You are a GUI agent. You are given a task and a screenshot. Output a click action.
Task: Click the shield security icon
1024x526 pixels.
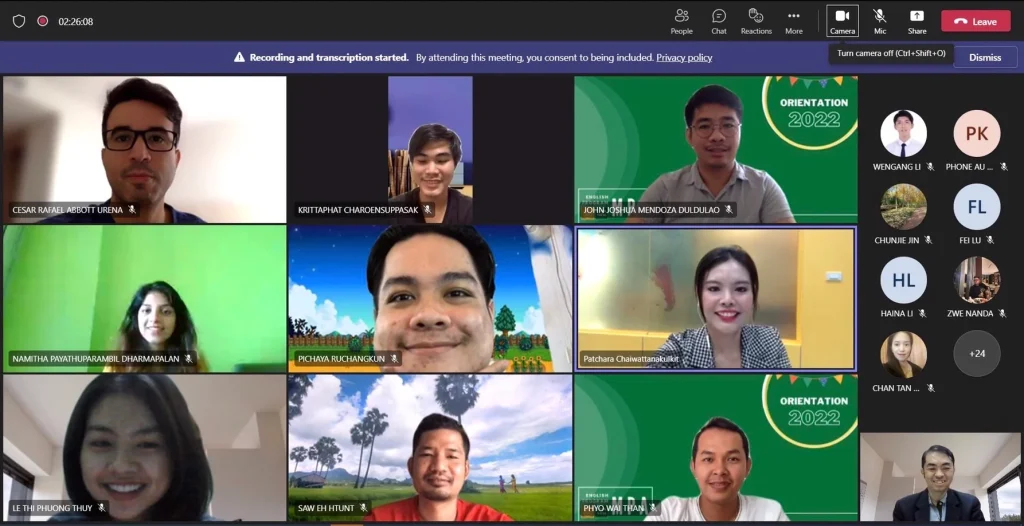[18, 21]
